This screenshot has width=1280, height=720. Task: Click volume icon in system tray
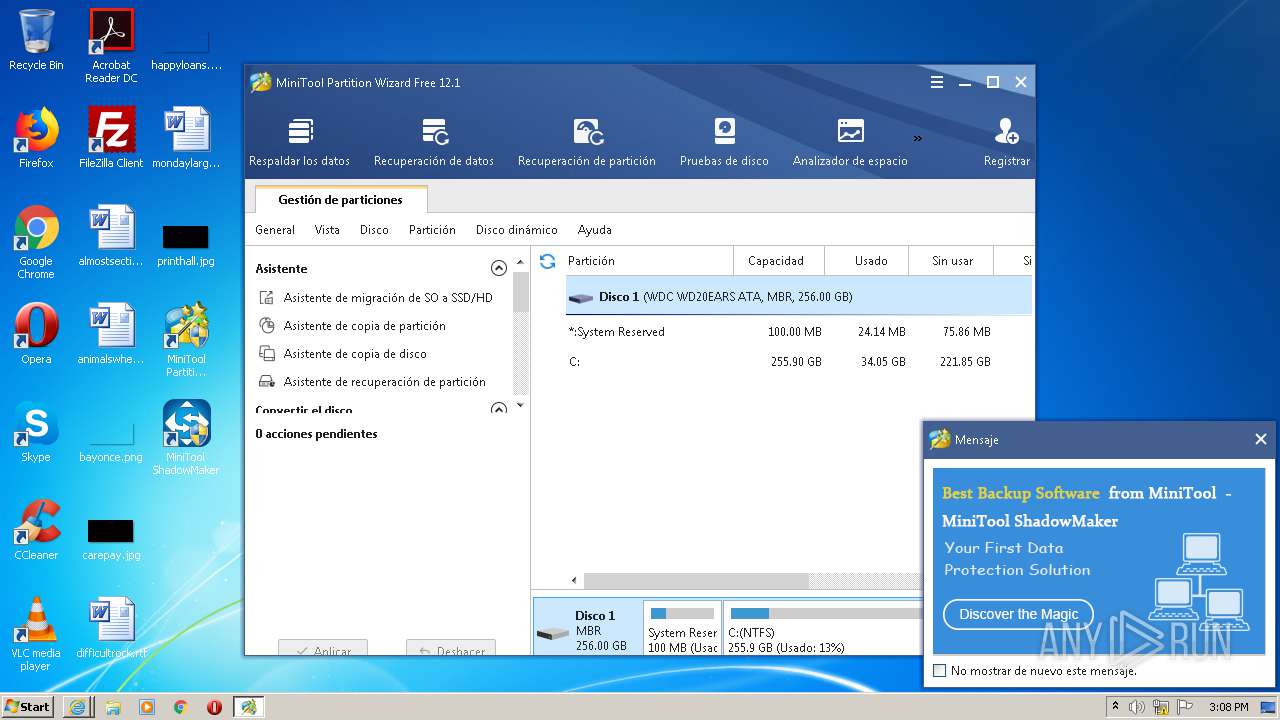[1137, 707]
